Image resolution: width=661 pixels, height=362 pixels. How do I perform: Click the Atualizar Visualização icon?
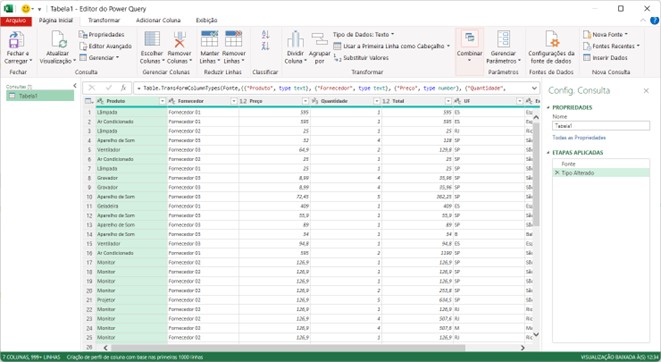pos(59,40)
